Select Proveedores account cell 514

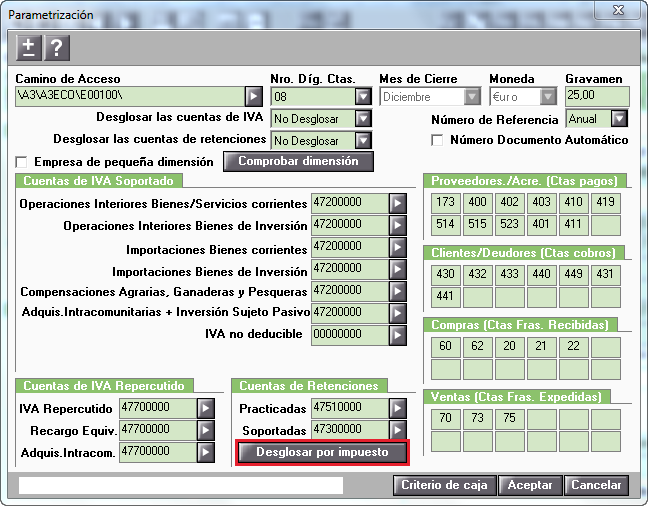pos(446,225)
